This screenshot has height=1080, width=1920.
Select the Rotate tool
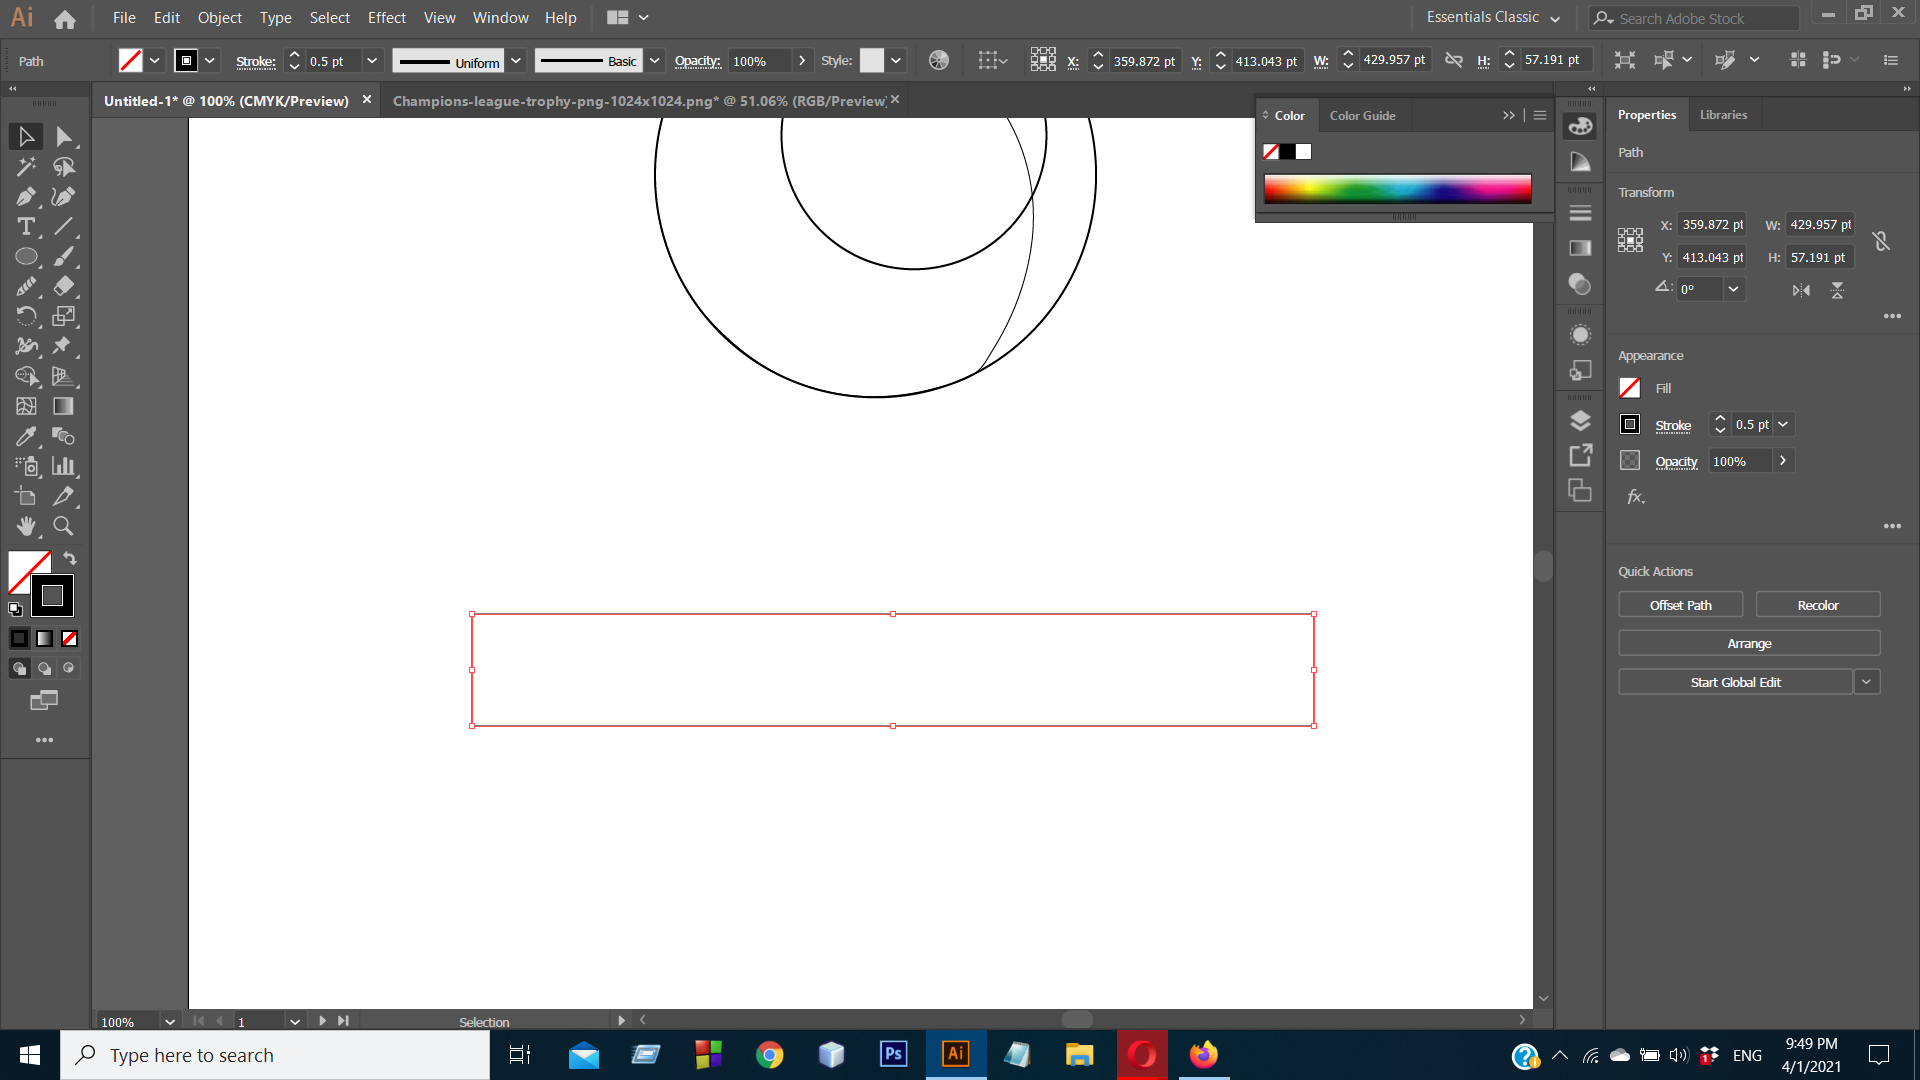pyautogui.click(x=26, y=317)
